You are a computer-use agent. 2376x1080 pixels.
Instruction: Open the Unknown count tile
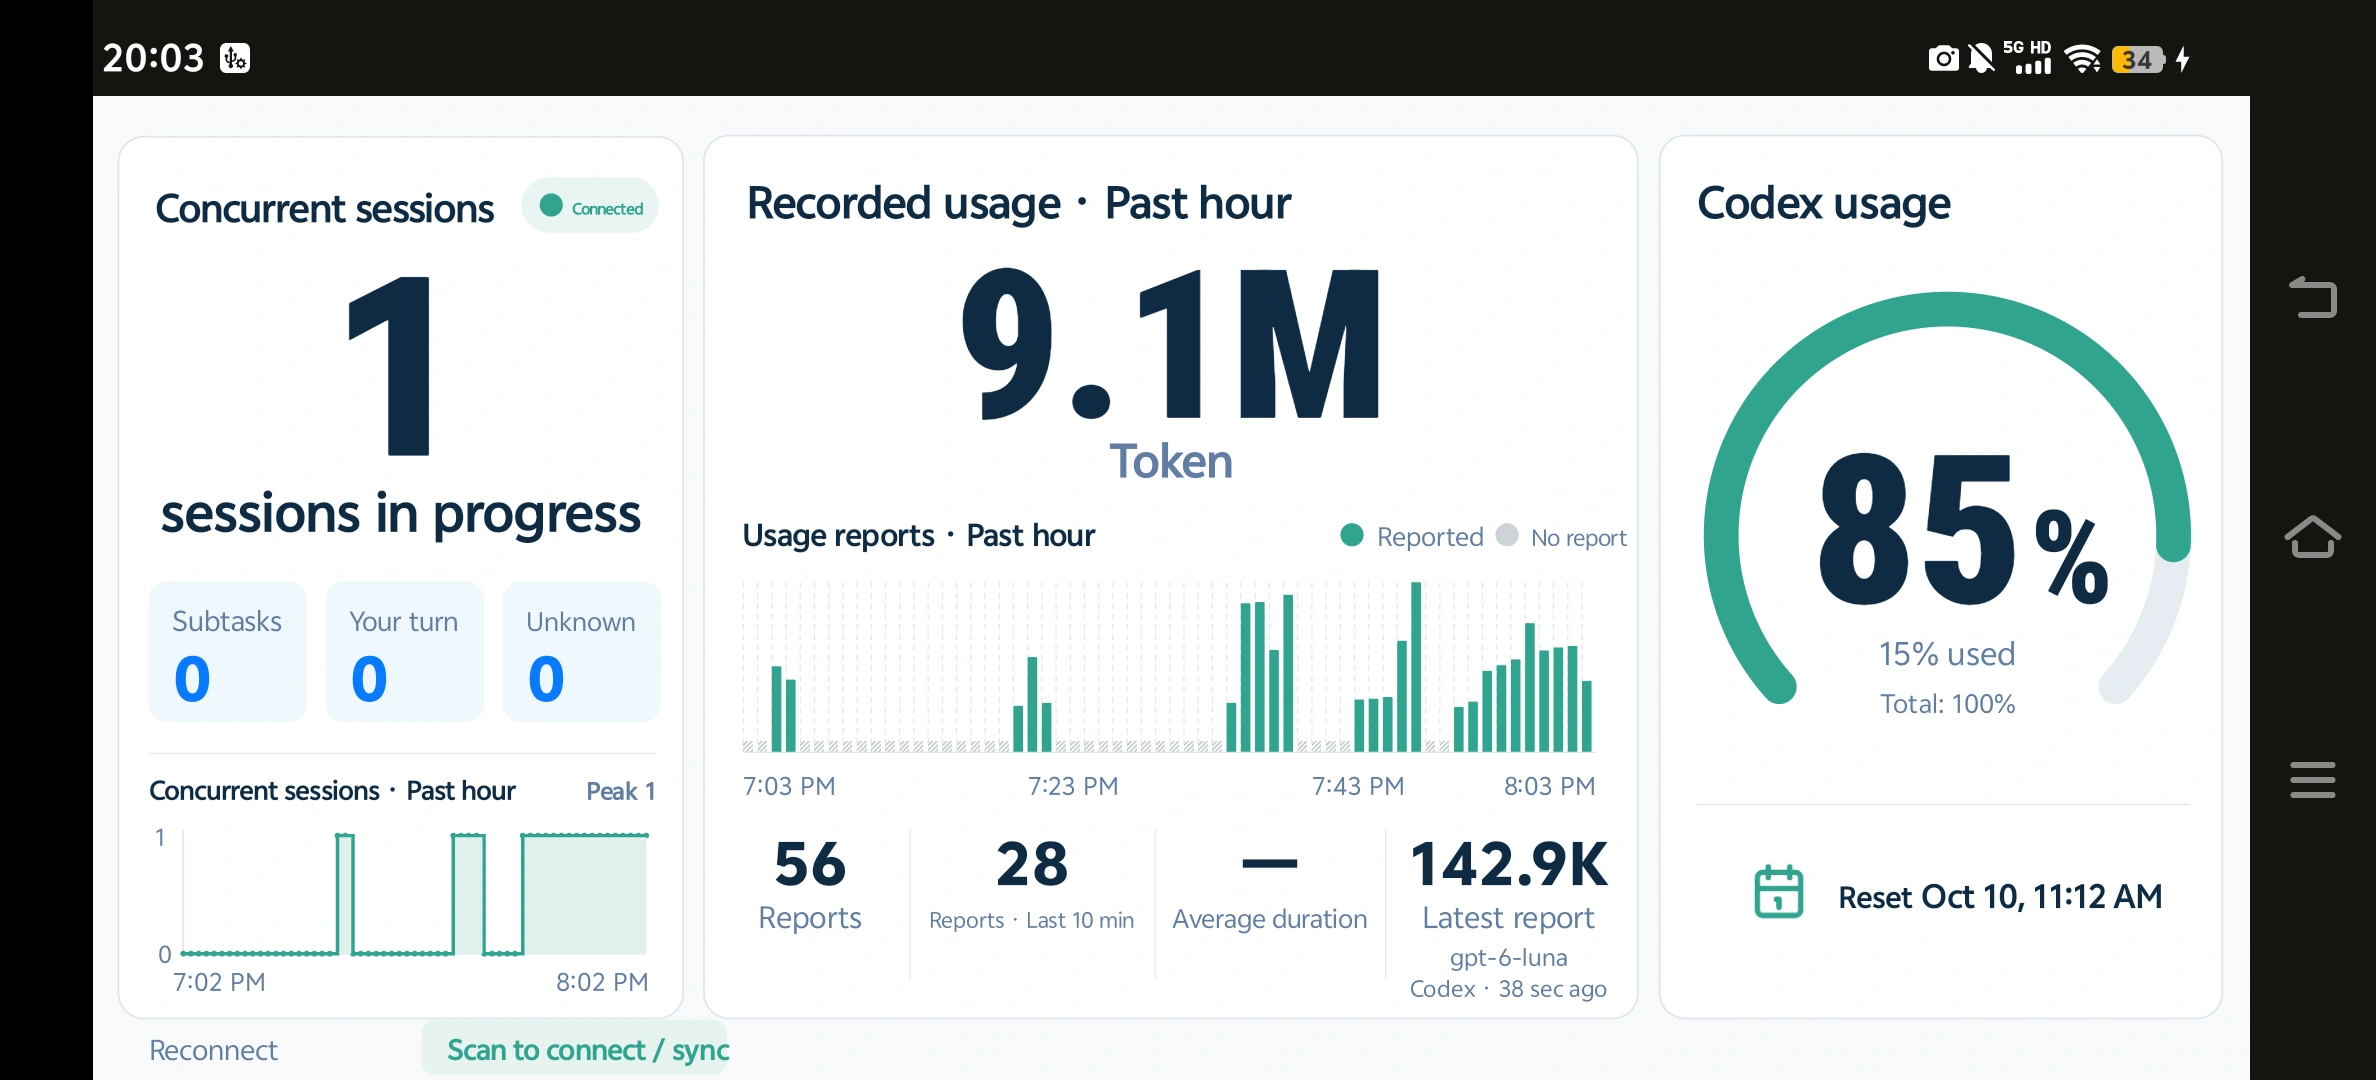582,652
